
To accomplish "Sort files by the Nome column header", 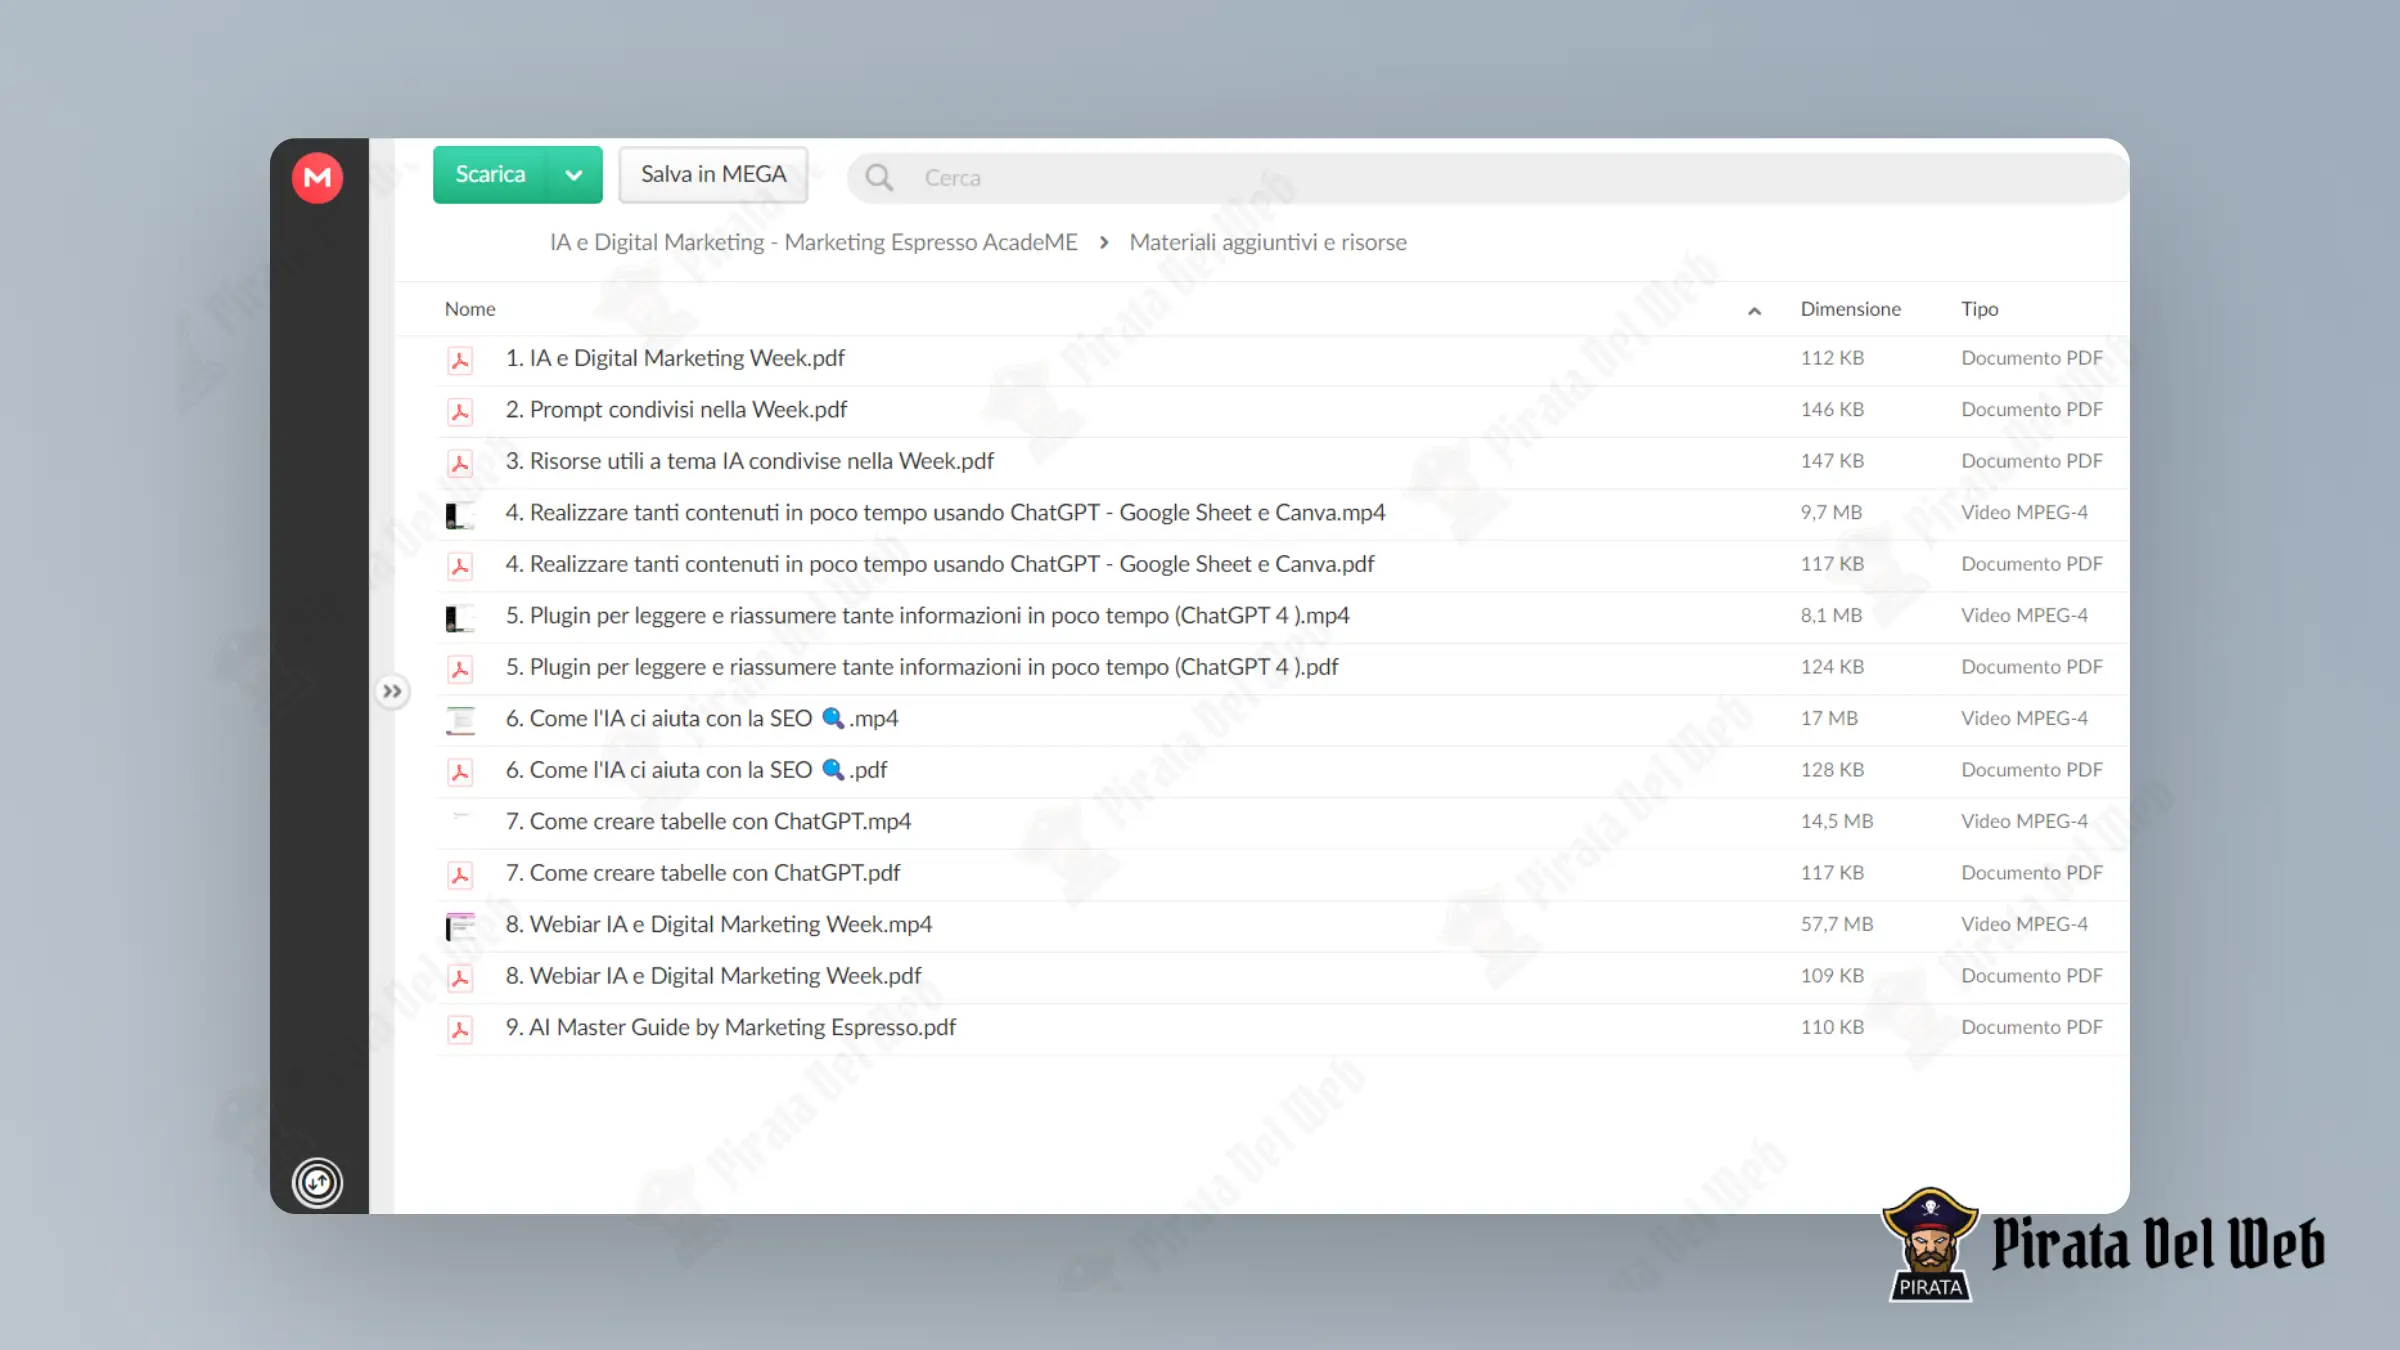I will pyautogui.click(x=470, y=309).
